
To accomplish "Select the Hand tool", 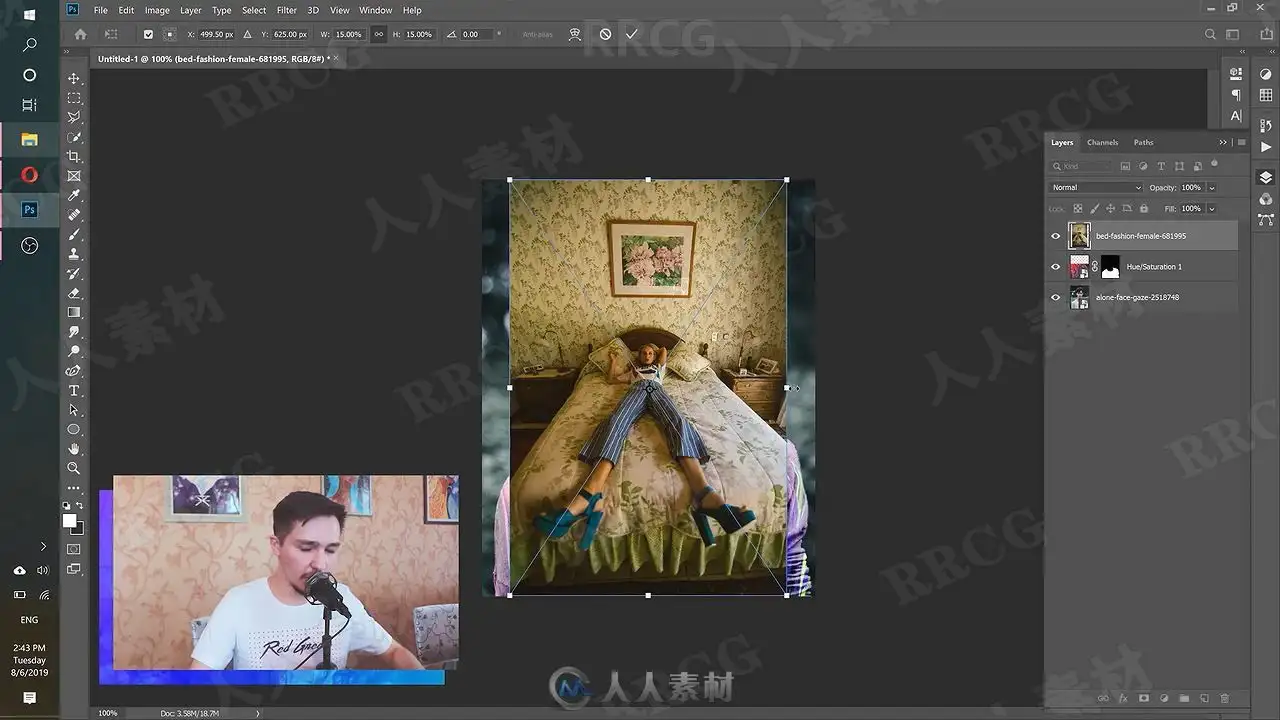I will coord(74,449).
